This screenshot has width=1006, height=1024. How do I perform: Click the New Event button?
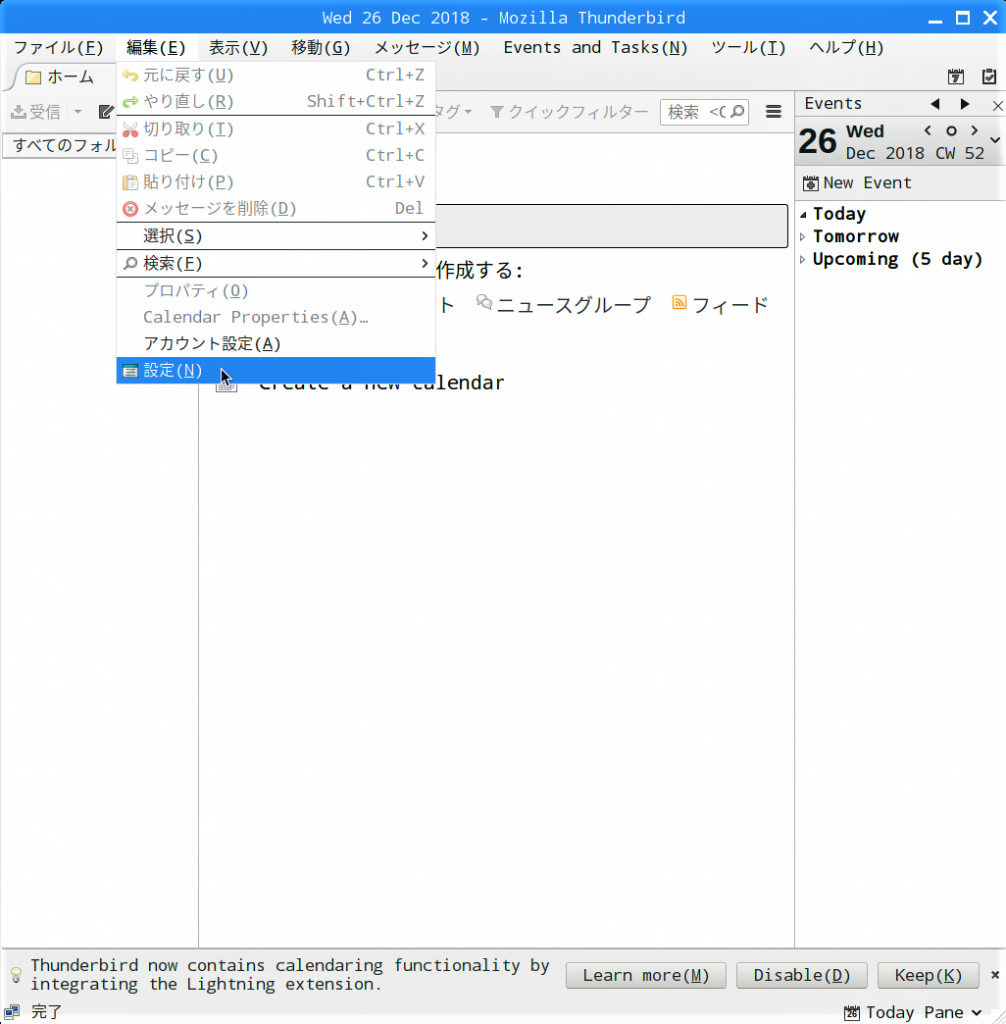click(857, 183)
